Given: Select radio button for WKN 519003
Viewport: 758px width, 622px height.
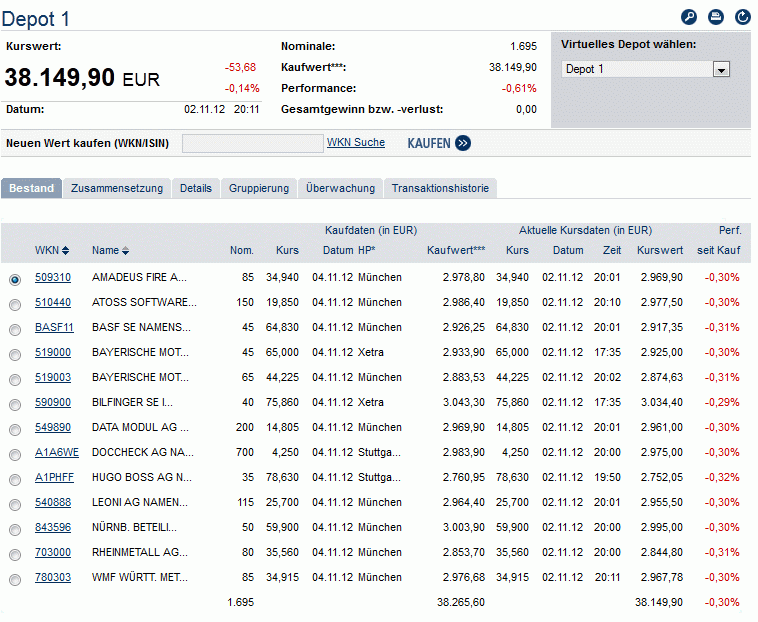Looking at the screenshot, I should [x=15, y=379].
